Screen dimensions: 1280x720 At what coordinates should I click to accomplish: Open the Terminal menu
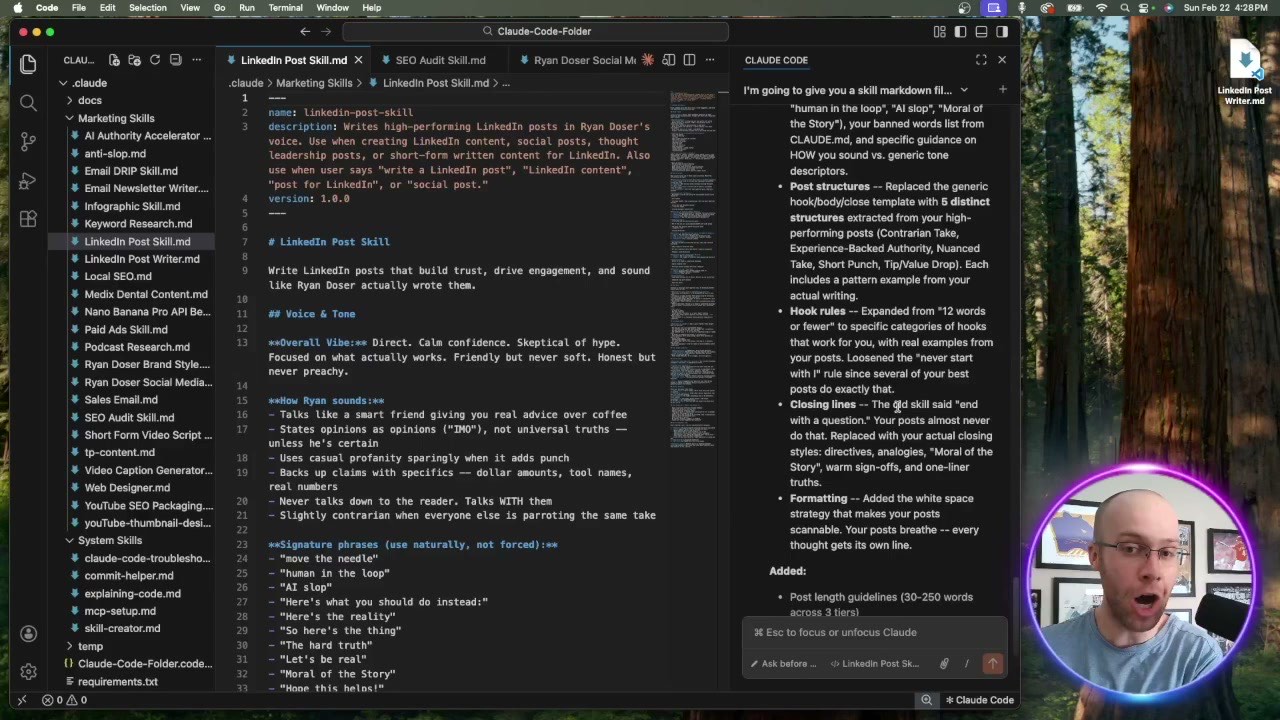pyautogui.click(x=285, y=8)
